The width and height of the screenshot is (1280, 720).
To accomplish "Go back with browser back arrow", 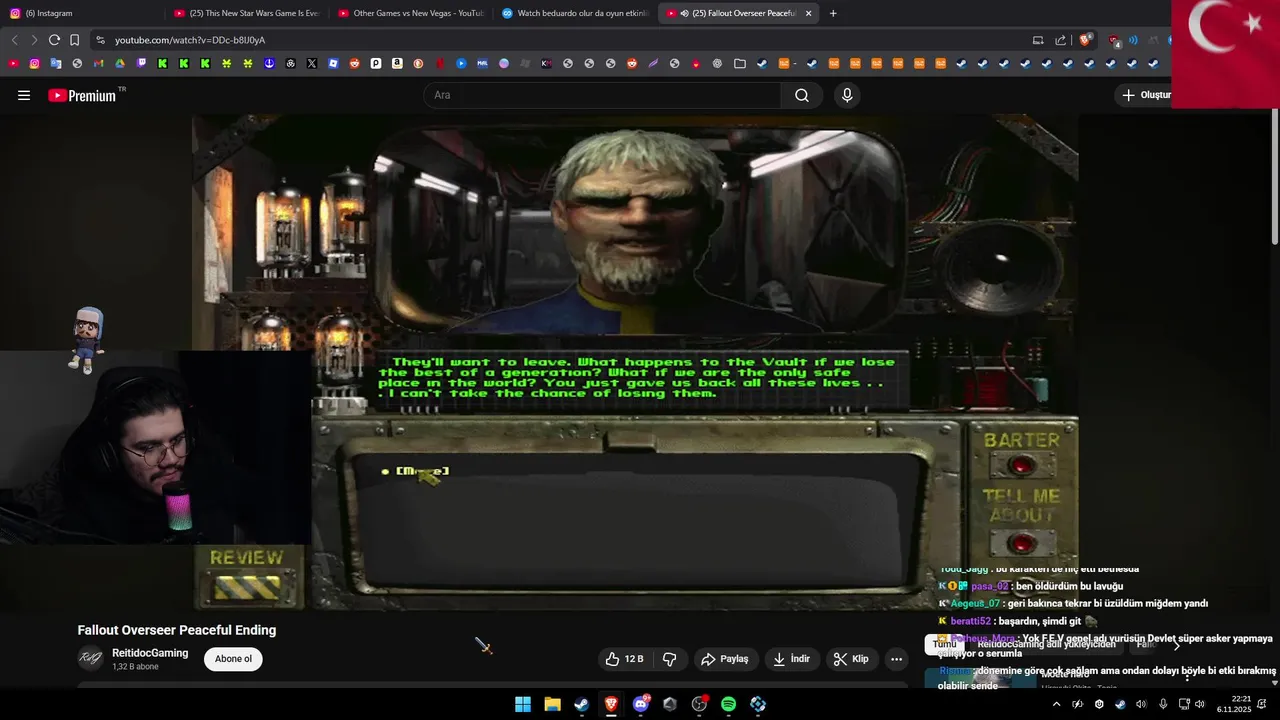I will [x=14, y=40].
